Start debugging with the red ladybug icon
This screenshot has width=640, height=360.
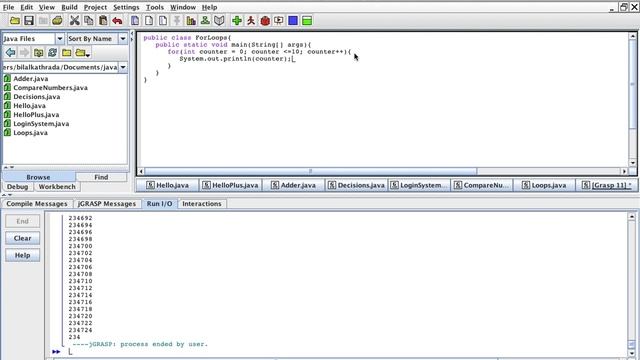coord(265,20)
